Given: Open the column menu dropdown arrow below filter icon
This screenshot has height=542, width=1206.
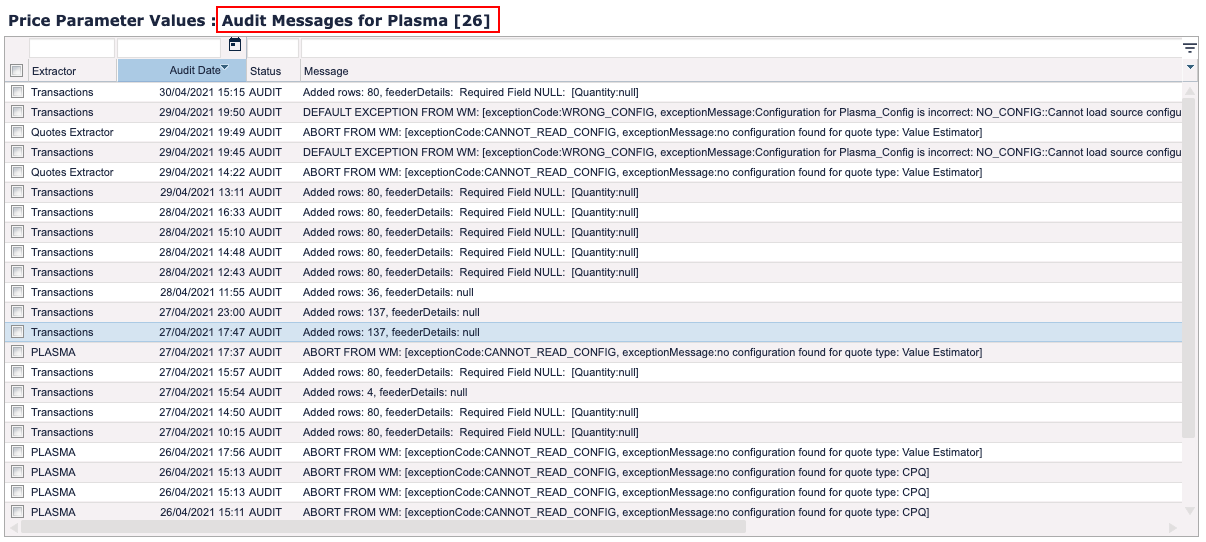Looking at the screenshot, I should click(x=1190, y=67).
